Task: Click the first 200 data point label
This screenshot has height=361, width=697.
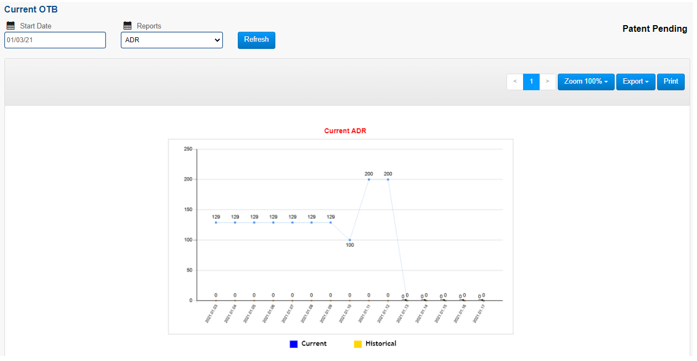Action: [x=369, y=174]
